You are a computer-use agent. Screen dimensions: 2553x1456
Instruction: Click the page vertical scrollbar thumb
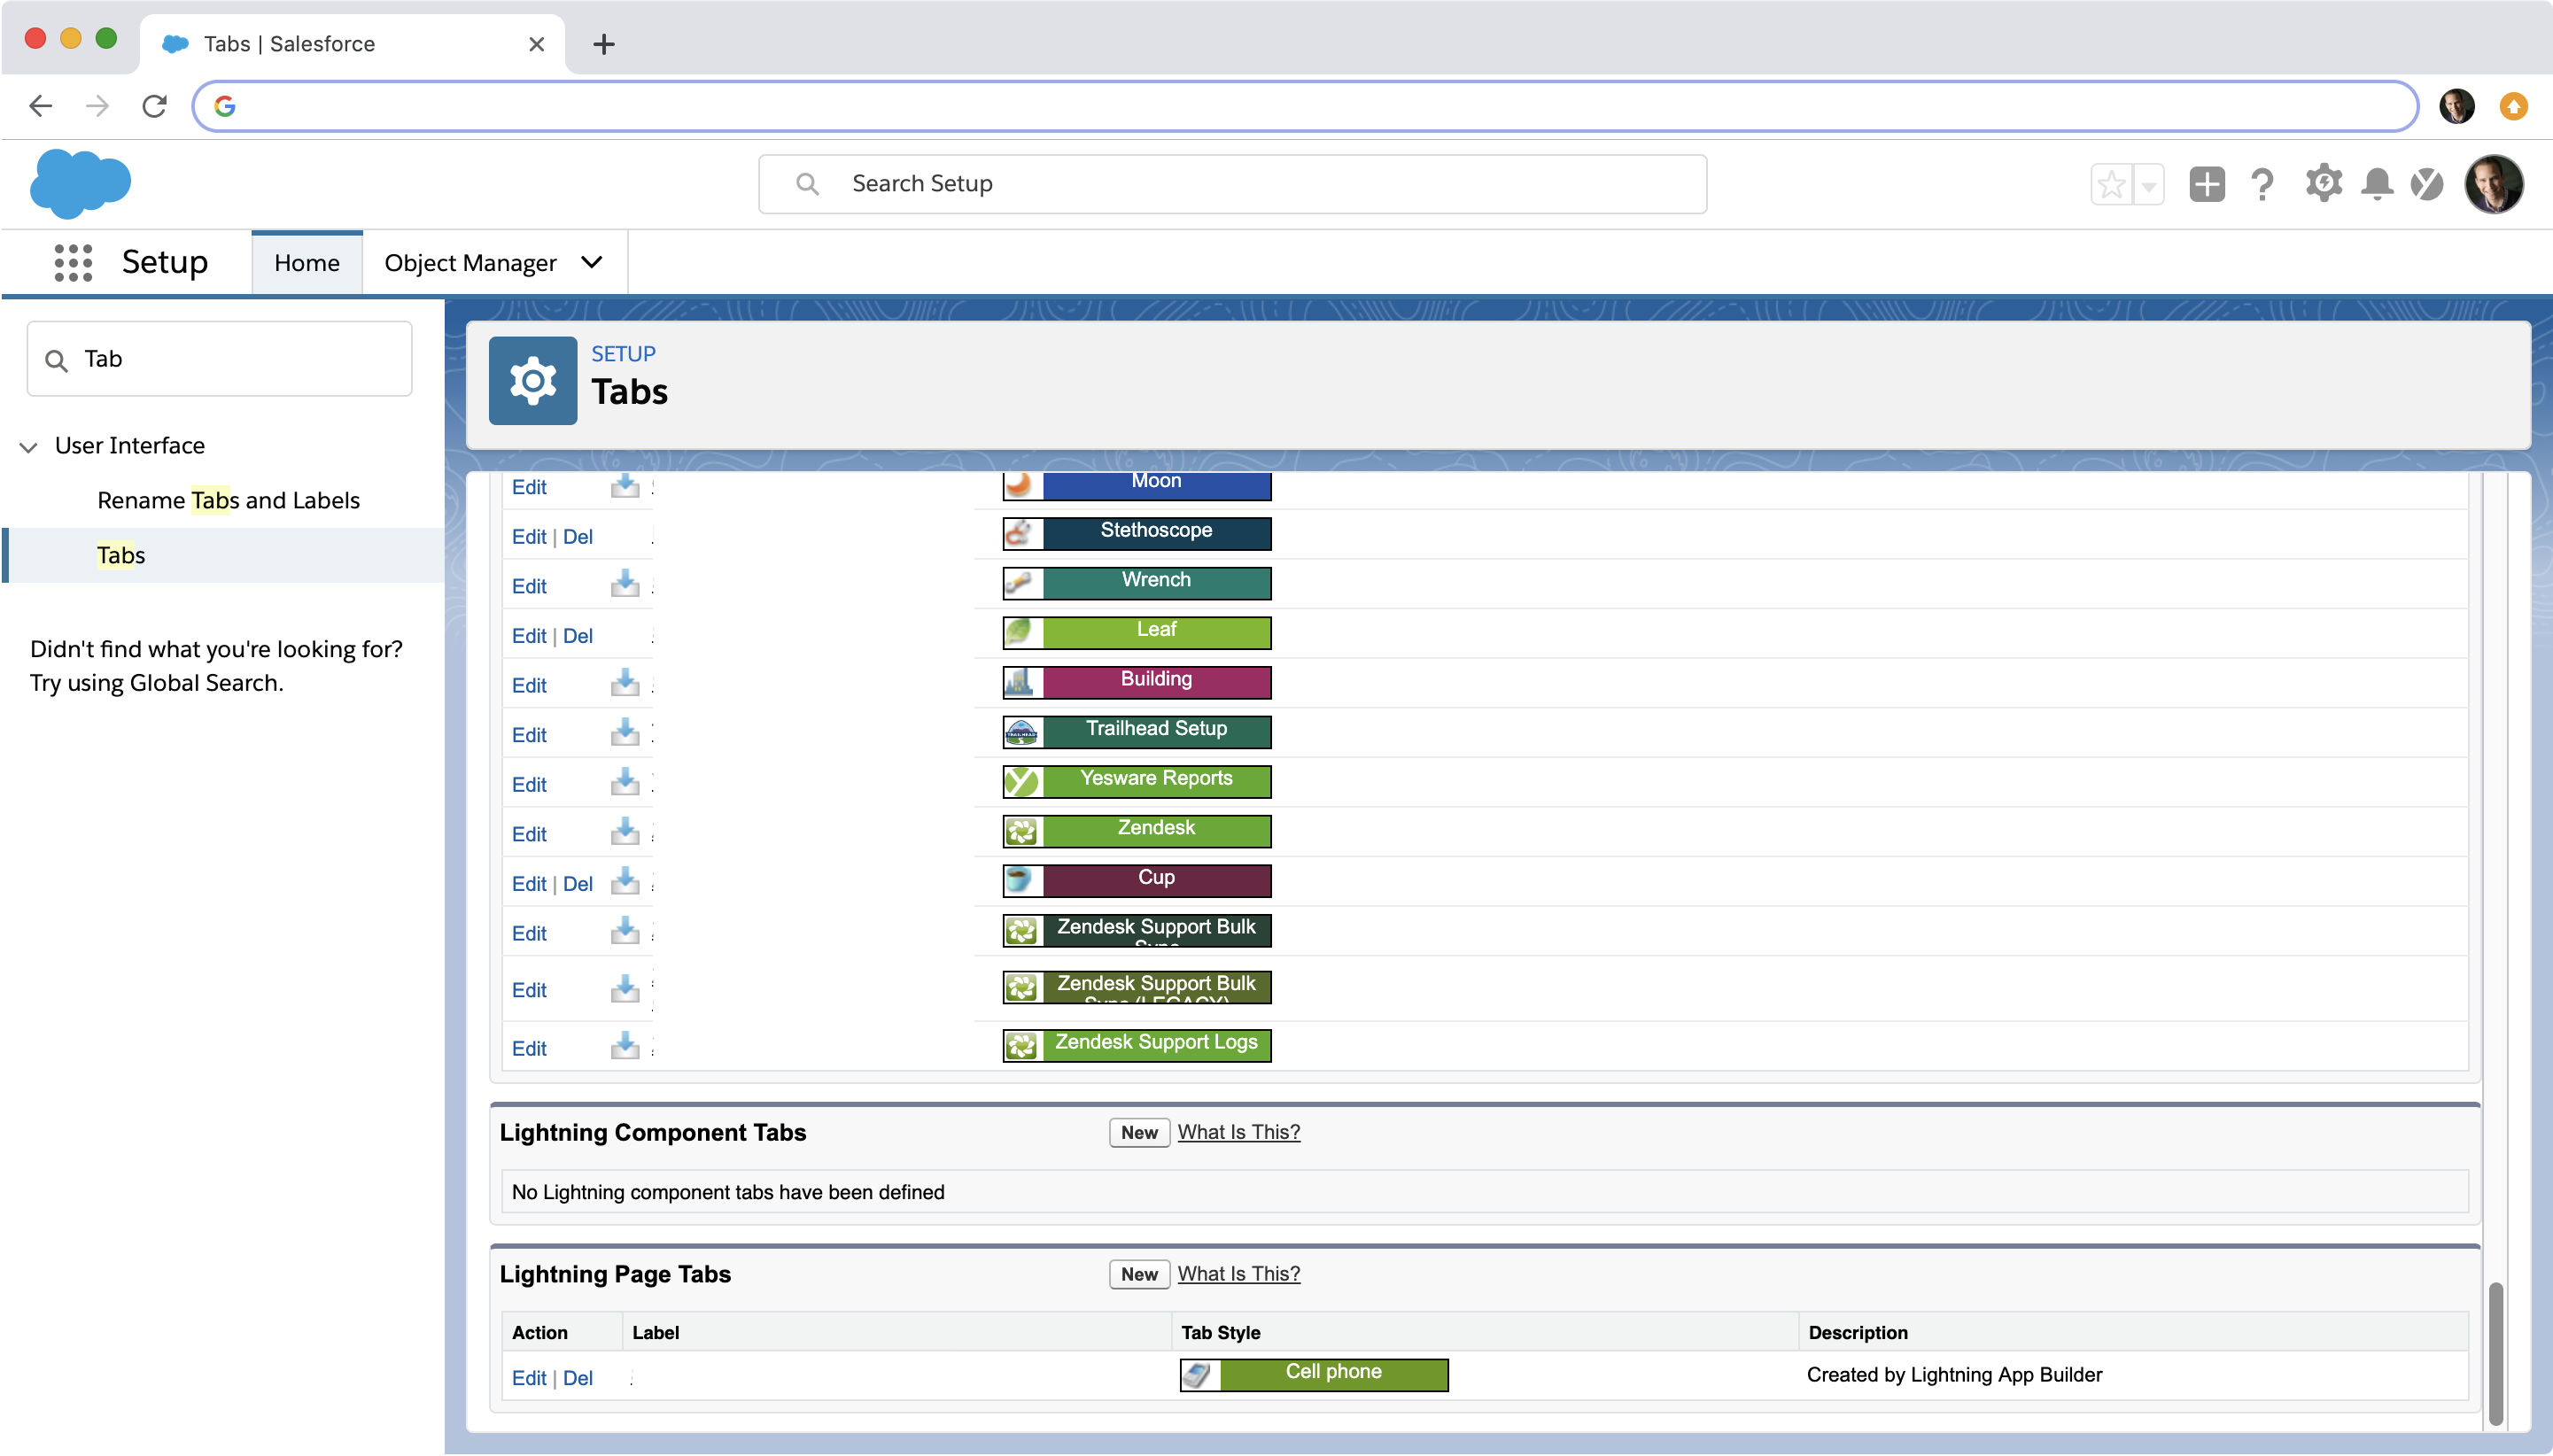pos(2496,1354)
